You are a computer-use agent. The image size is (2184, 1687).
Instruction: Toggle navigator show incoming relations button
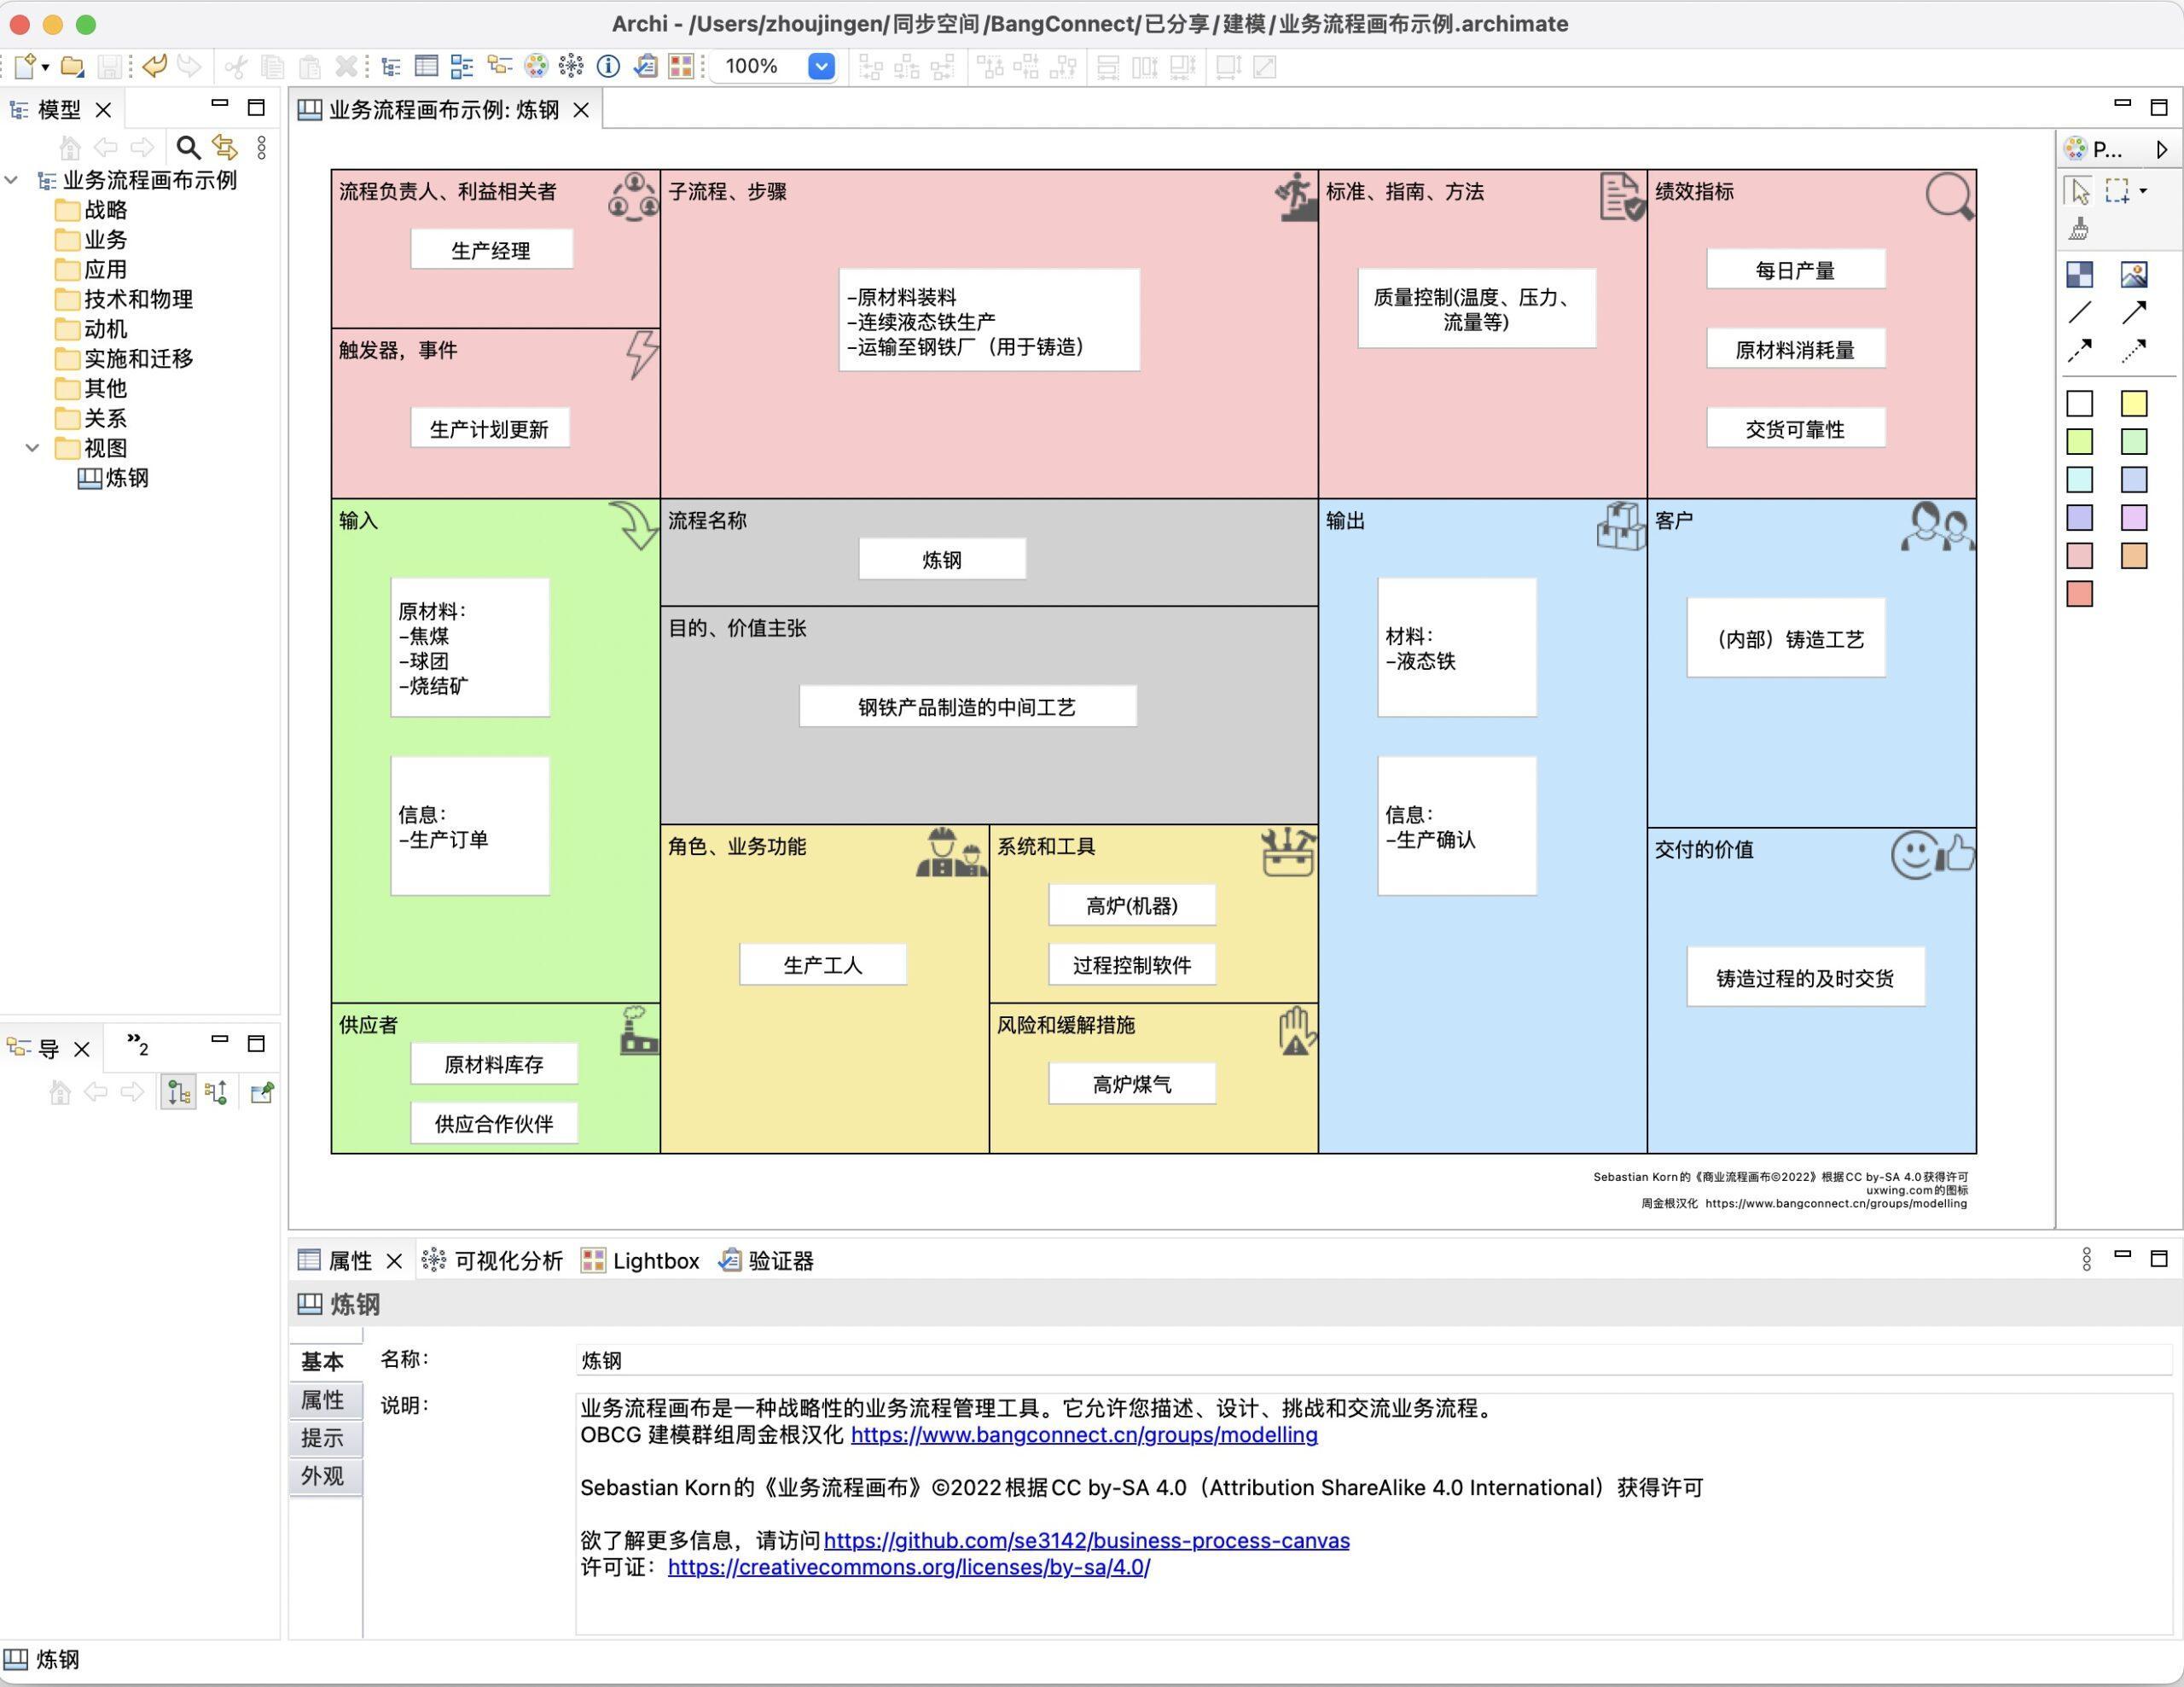tap(179, 1092)
